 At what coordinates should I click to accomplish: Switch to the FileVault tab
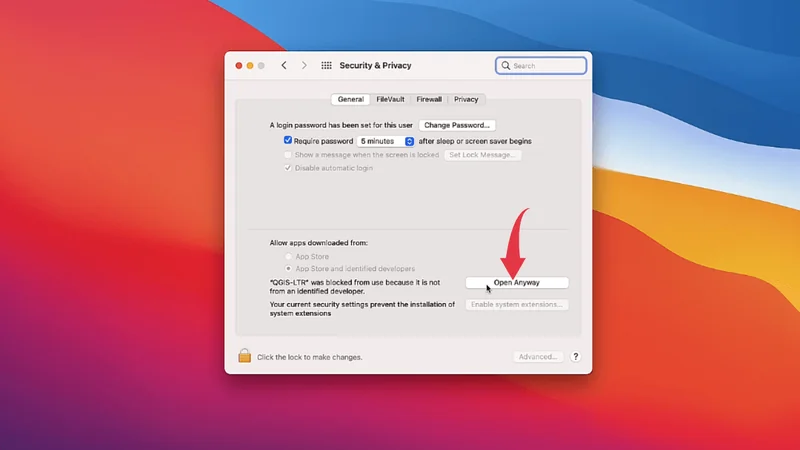390,99
